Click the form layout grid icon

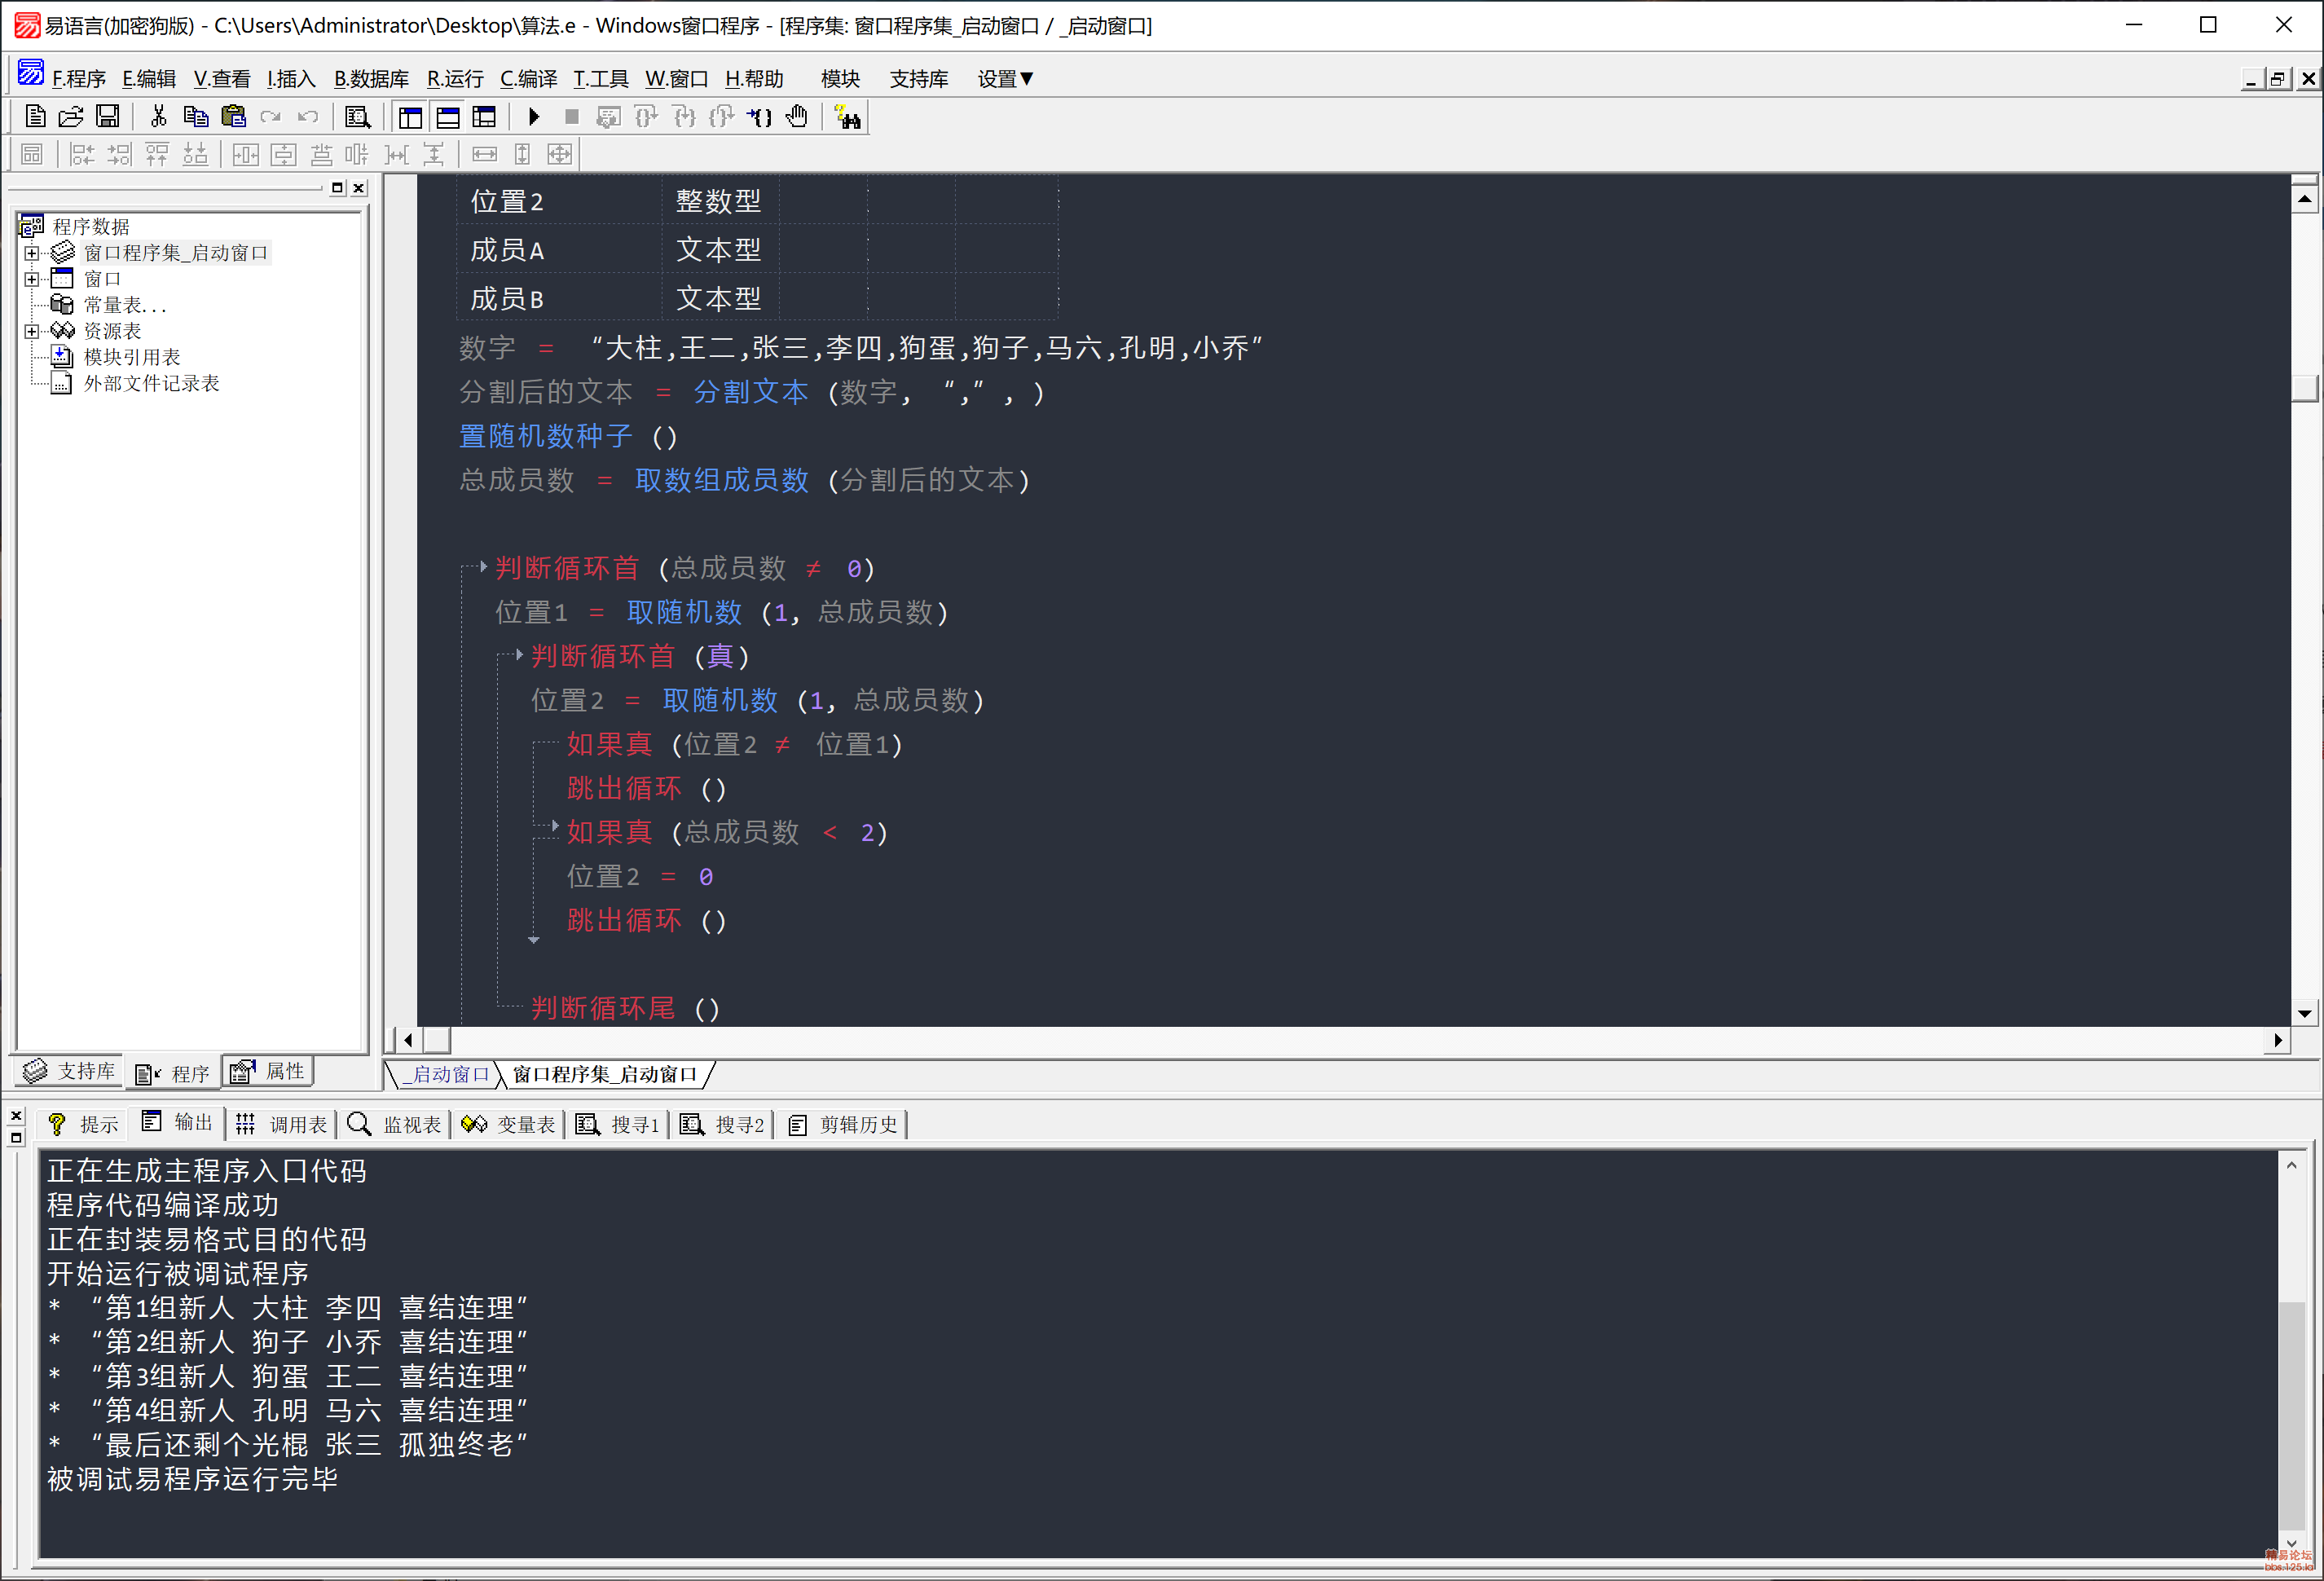[x=32, y=154]
